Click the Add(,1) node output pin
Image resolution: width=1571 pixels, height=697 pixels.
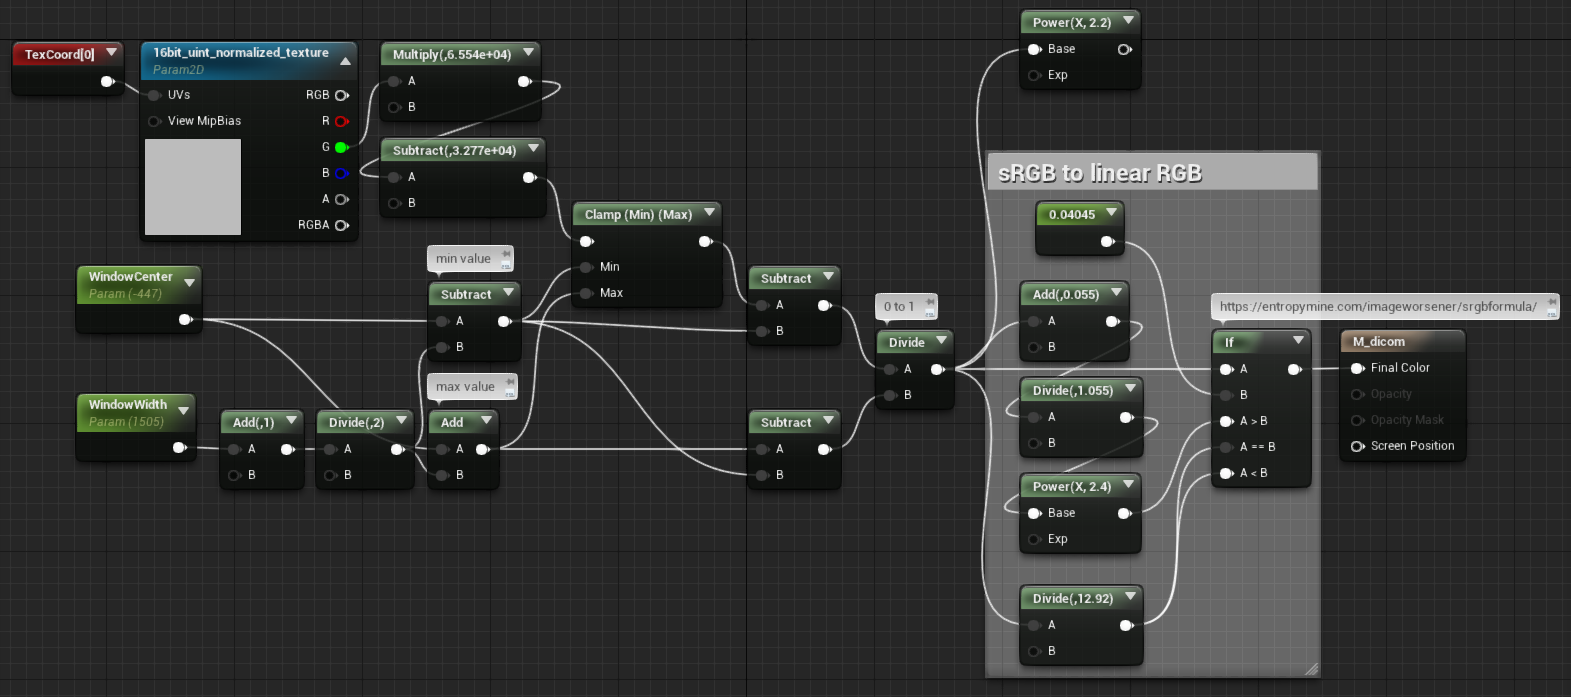click(x=287, y=449)
